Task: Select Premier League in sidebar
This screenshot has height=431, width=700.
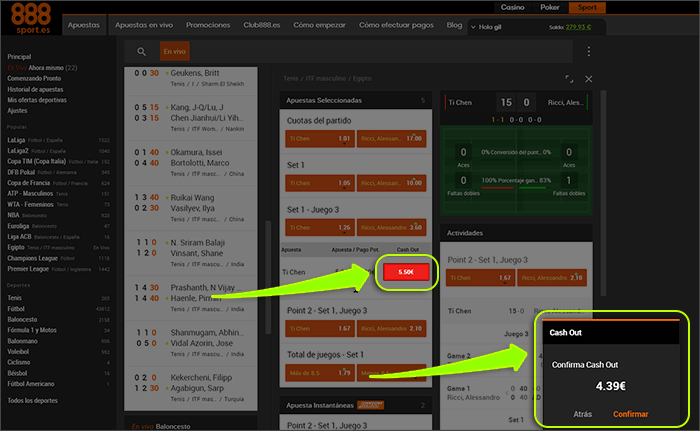Action: [58, 269]
